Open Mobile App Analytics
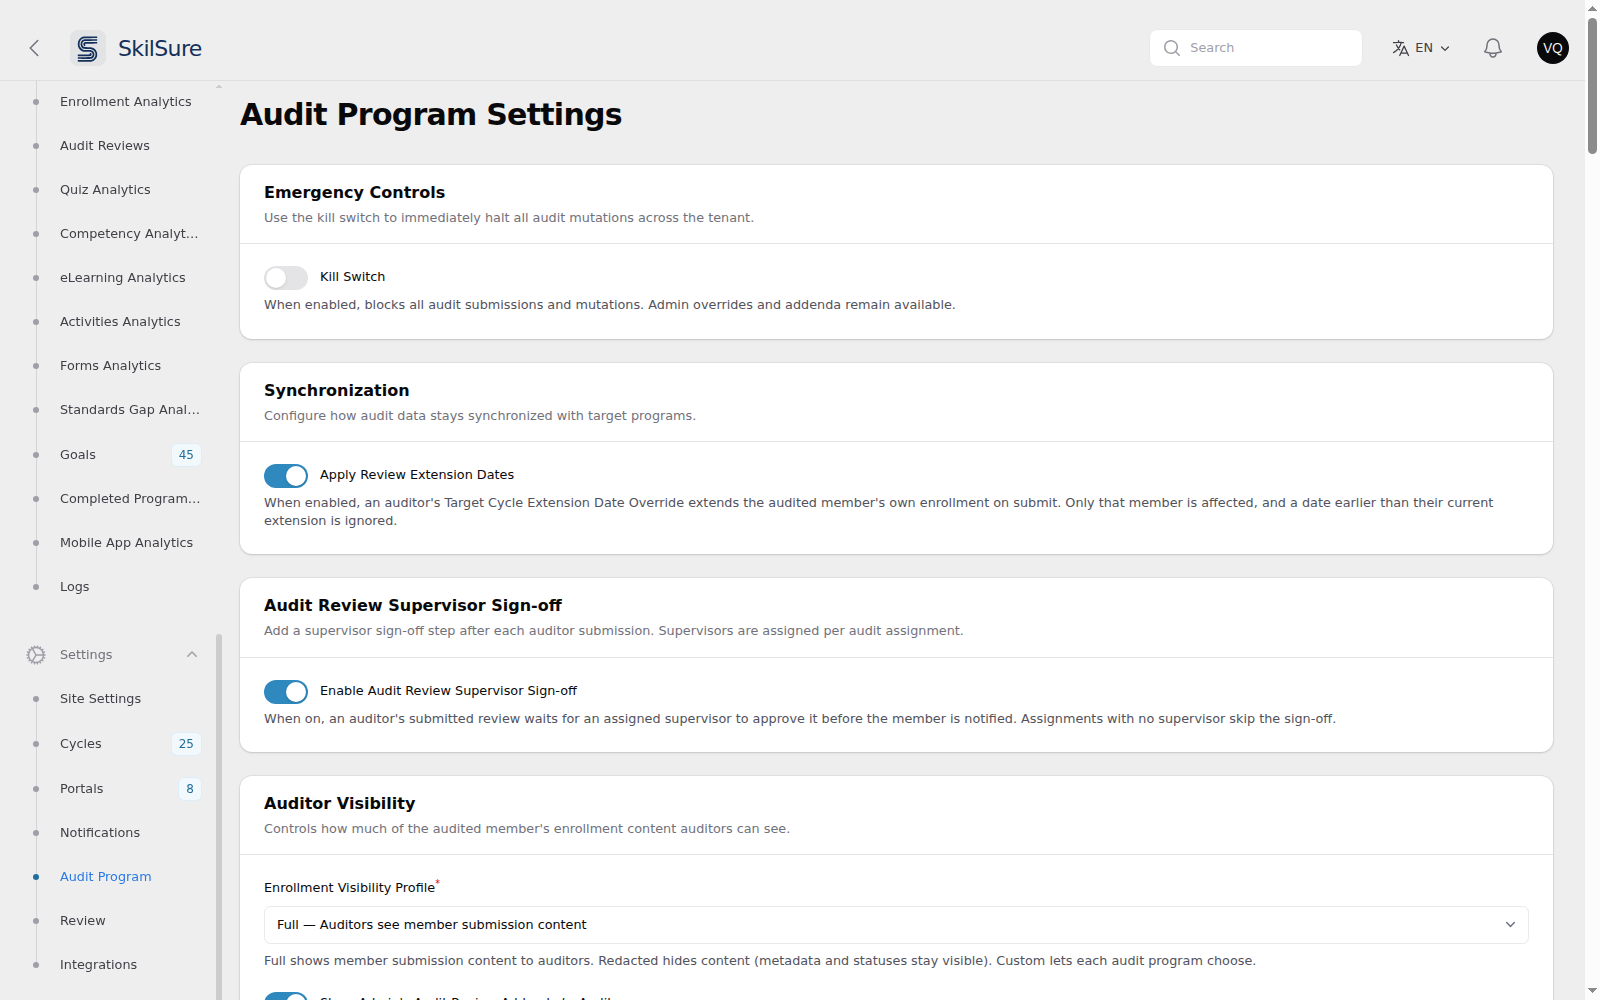This screenshot has width=1600, height=1000. pos(126,543)
